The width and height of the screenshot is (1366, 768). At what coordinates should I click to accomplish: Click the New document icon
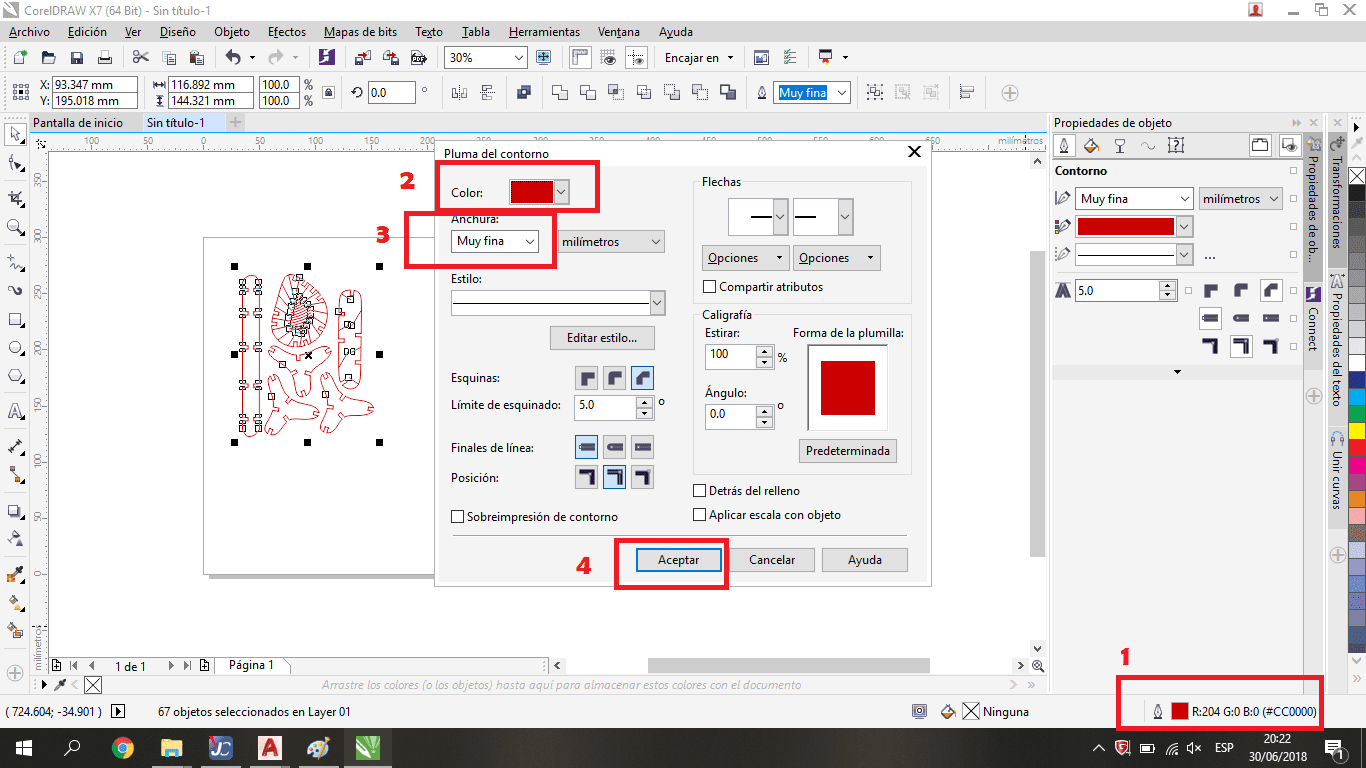point(19,58)
